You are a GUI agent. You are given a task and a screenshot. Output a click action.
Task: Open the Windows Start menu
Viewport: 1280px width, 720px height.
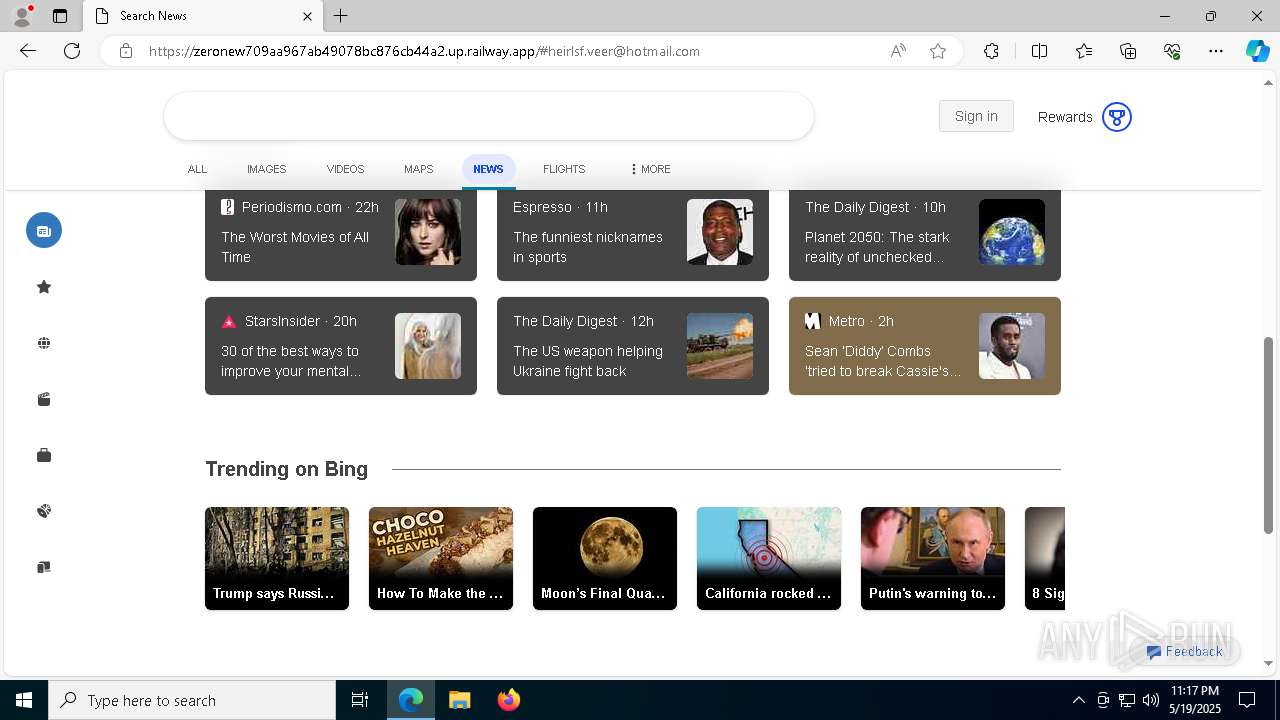(24, 700)
